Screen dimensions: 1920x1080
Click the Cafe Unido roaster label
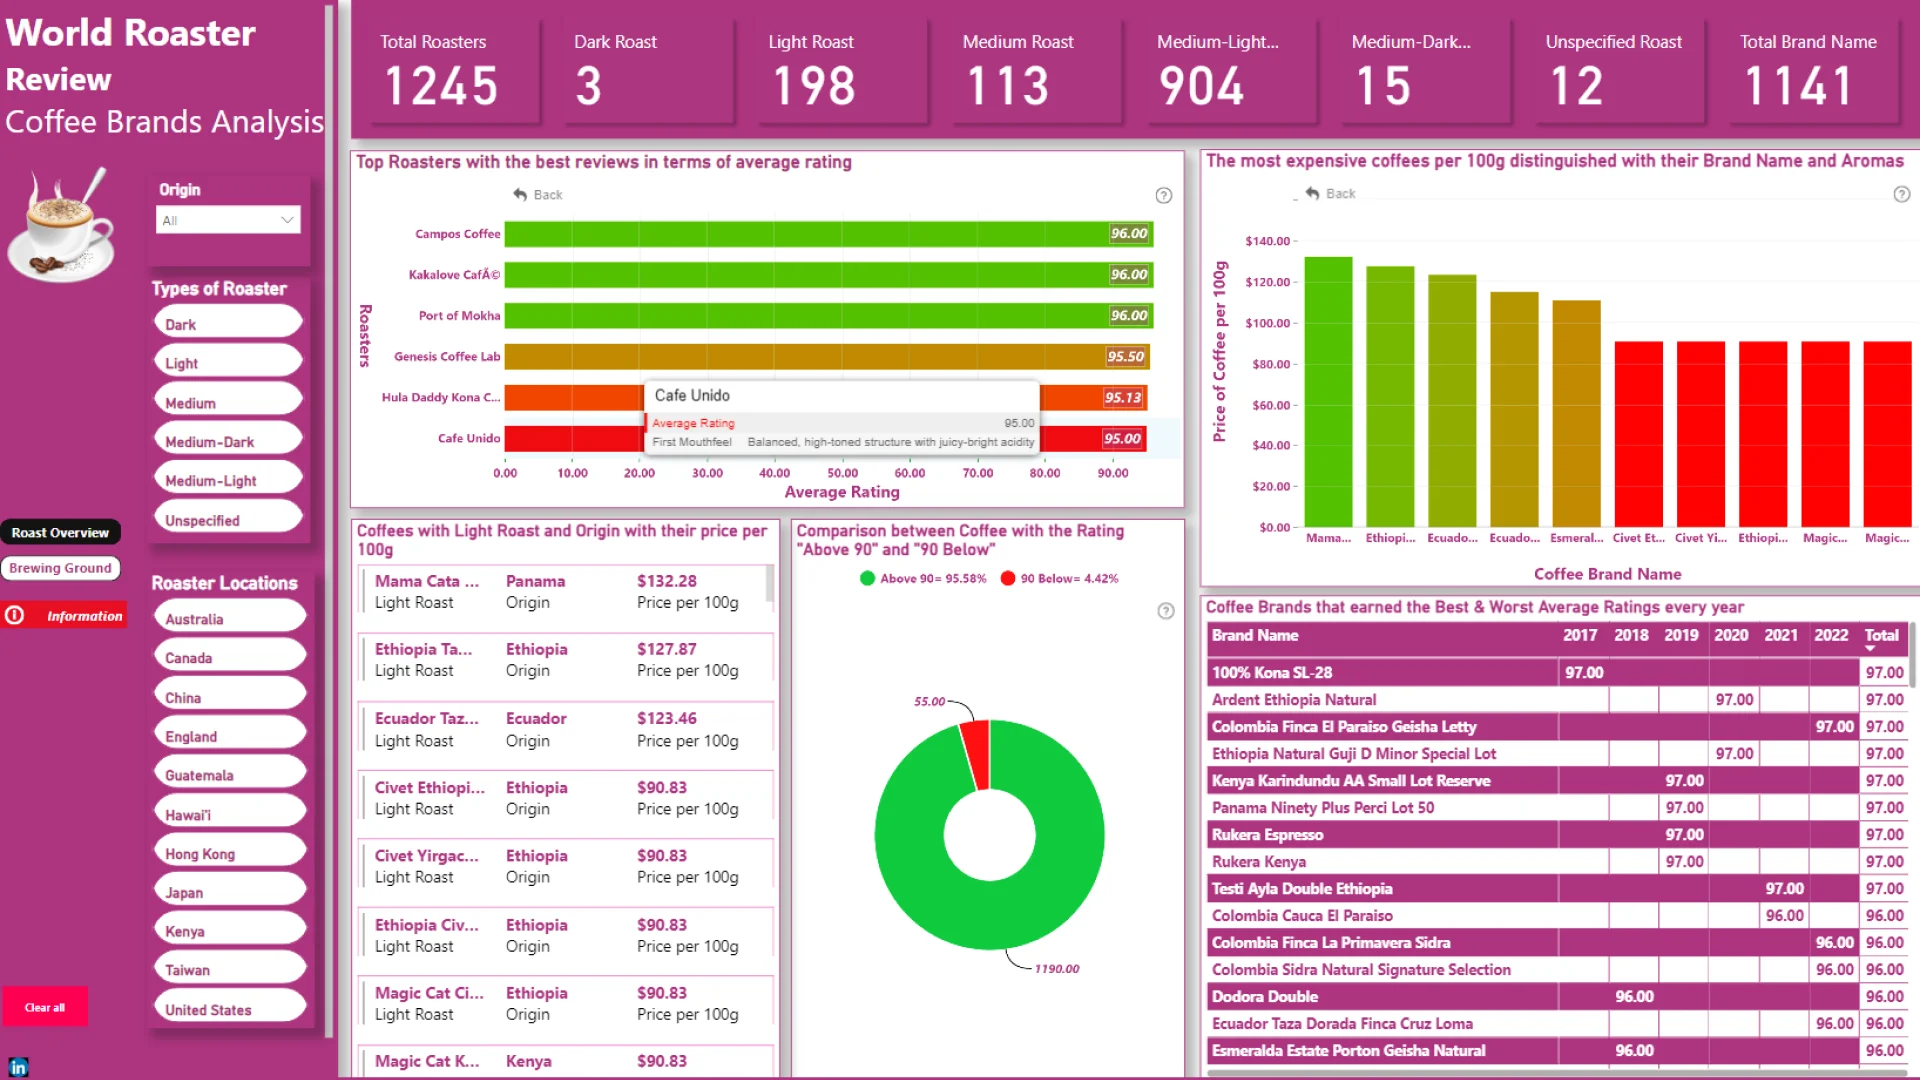pos(468,438)
